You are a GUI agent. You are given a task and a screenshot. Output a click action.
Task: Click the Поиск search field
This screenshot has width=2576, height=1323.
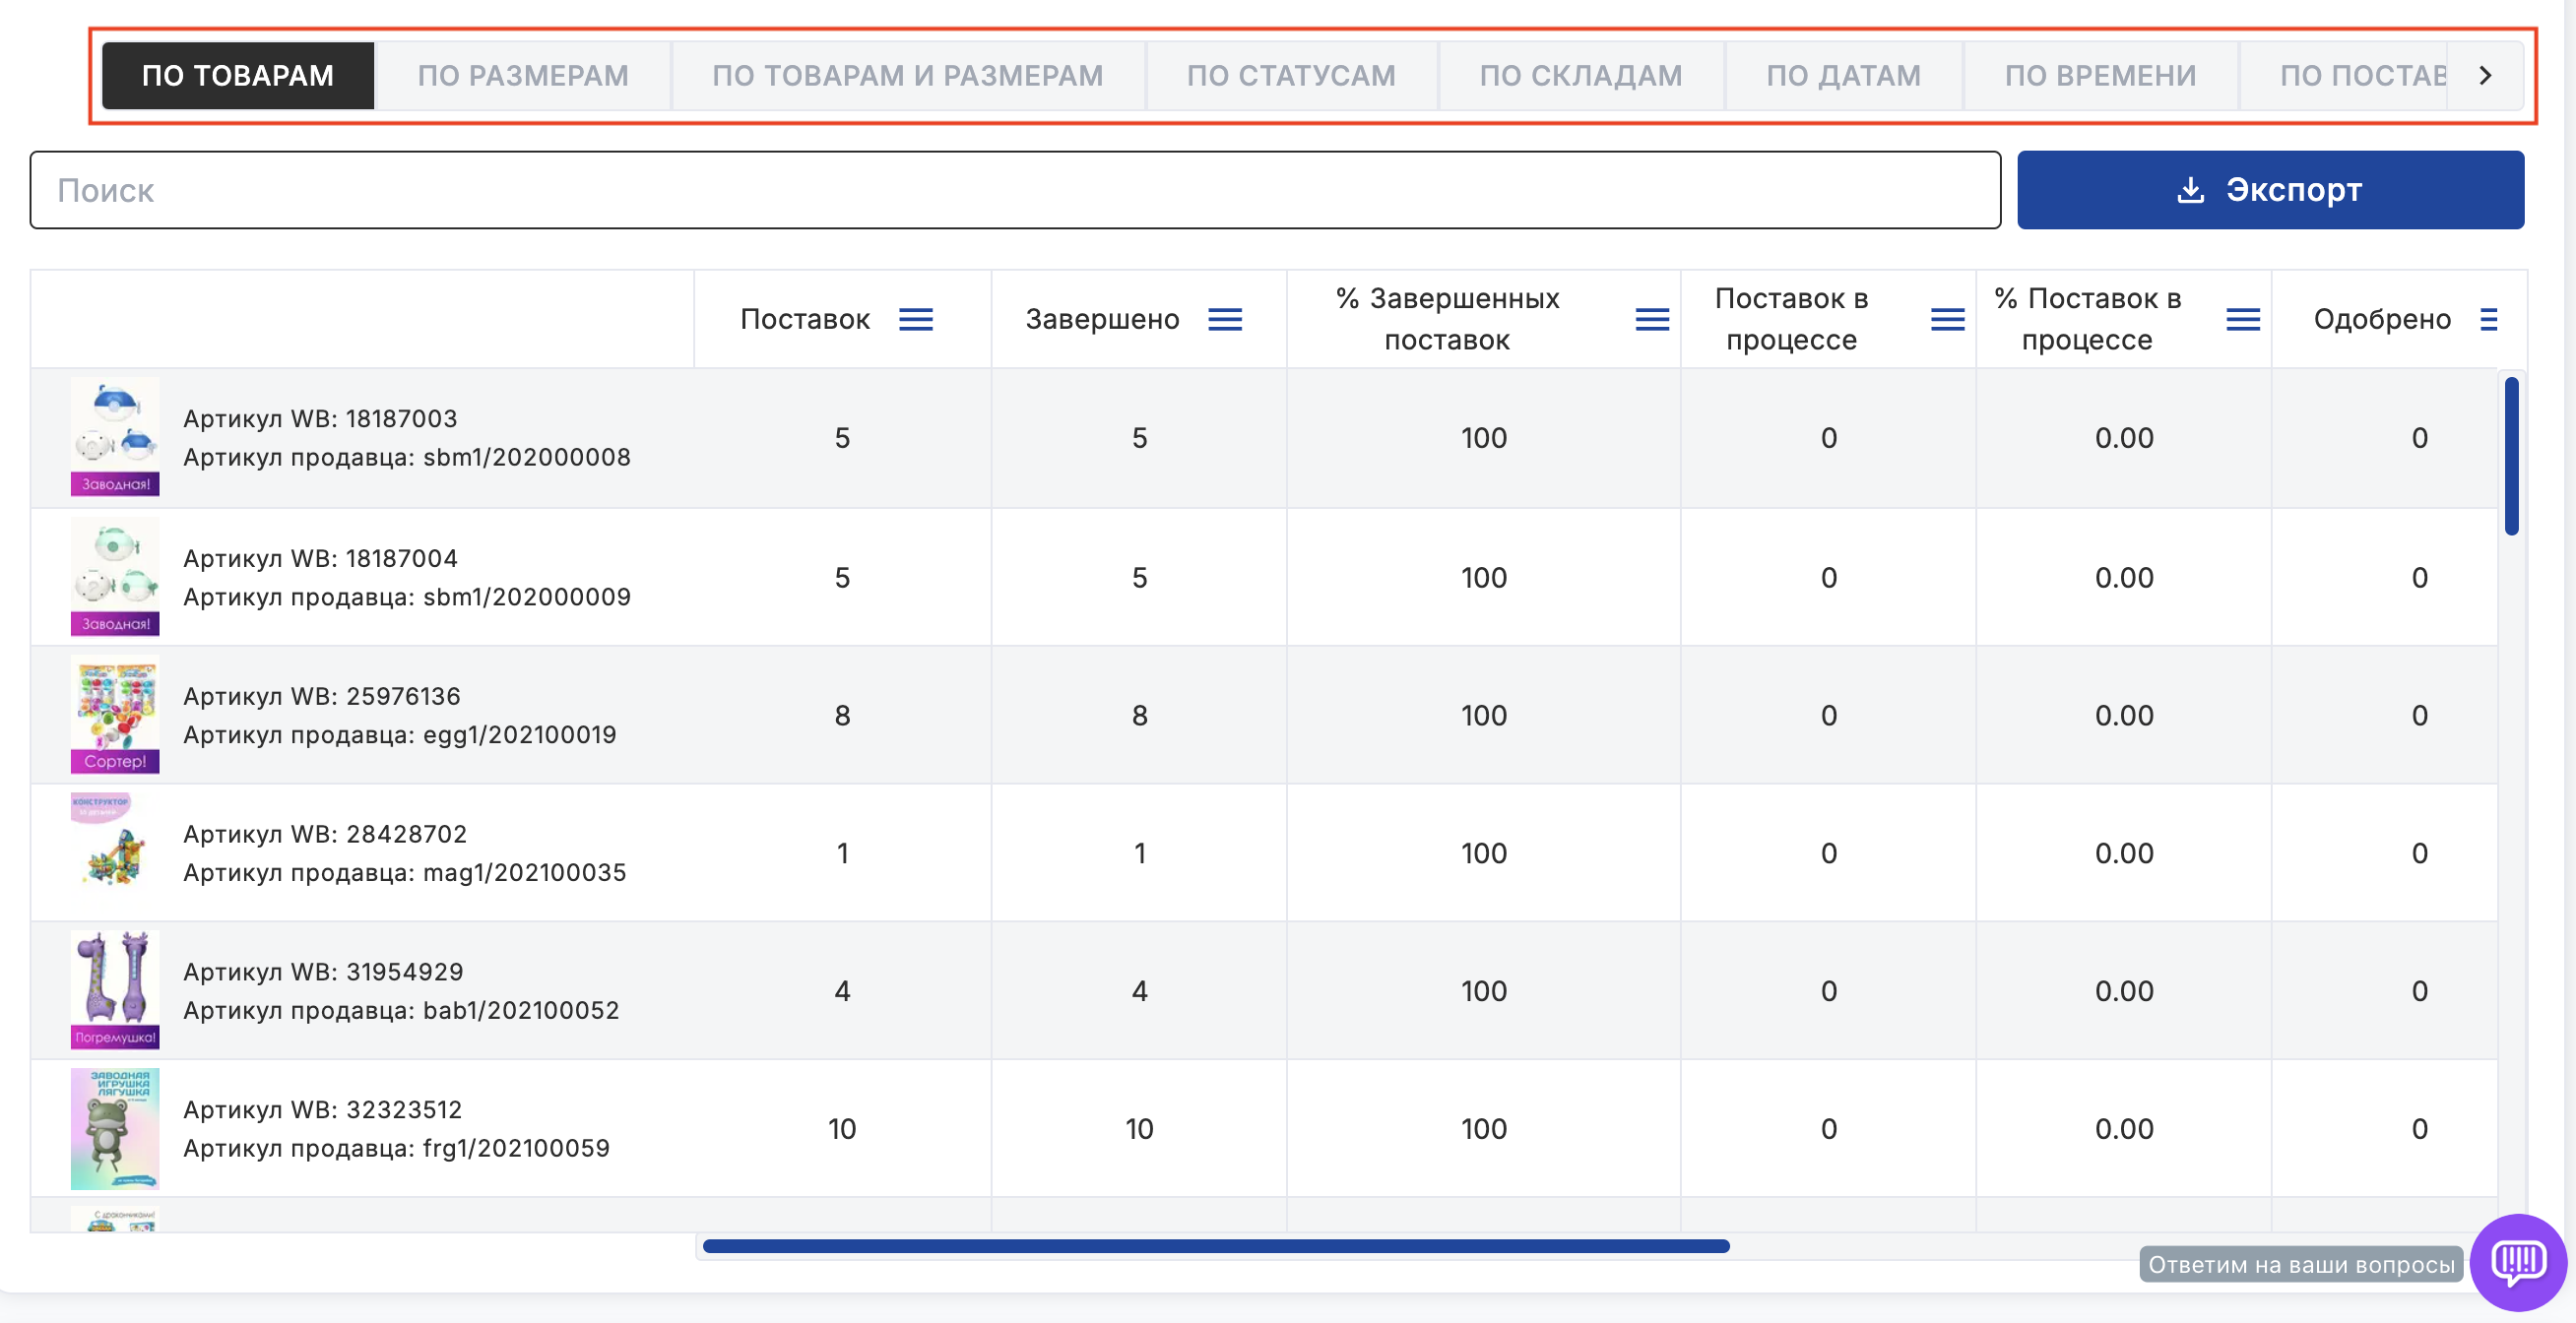(x=1014, y=190)
